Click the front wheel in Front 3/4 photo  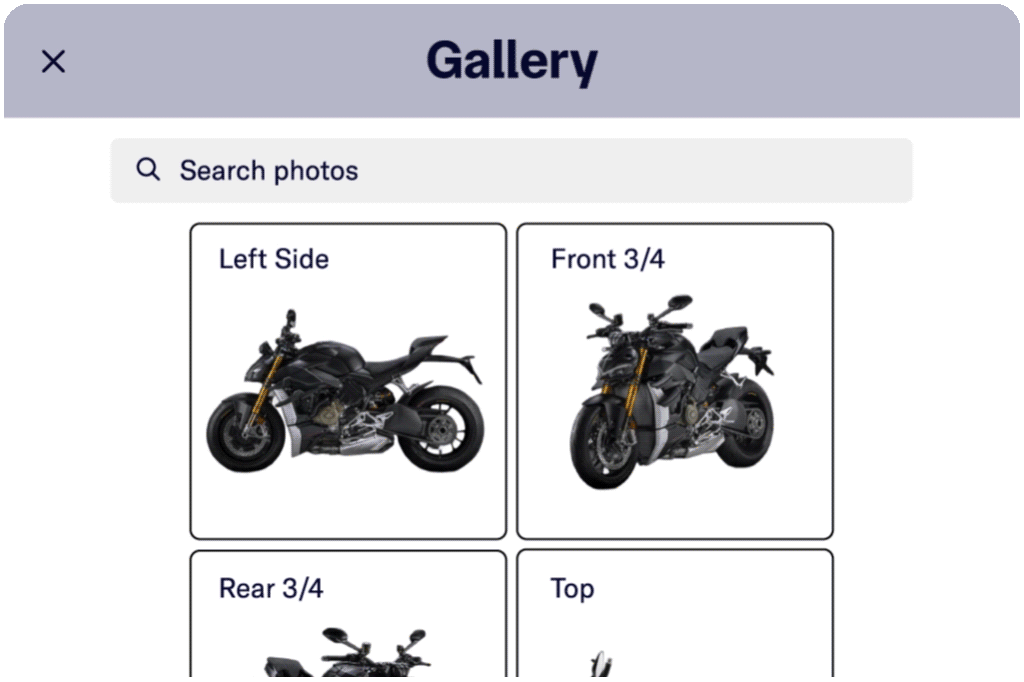coord(603,444)
